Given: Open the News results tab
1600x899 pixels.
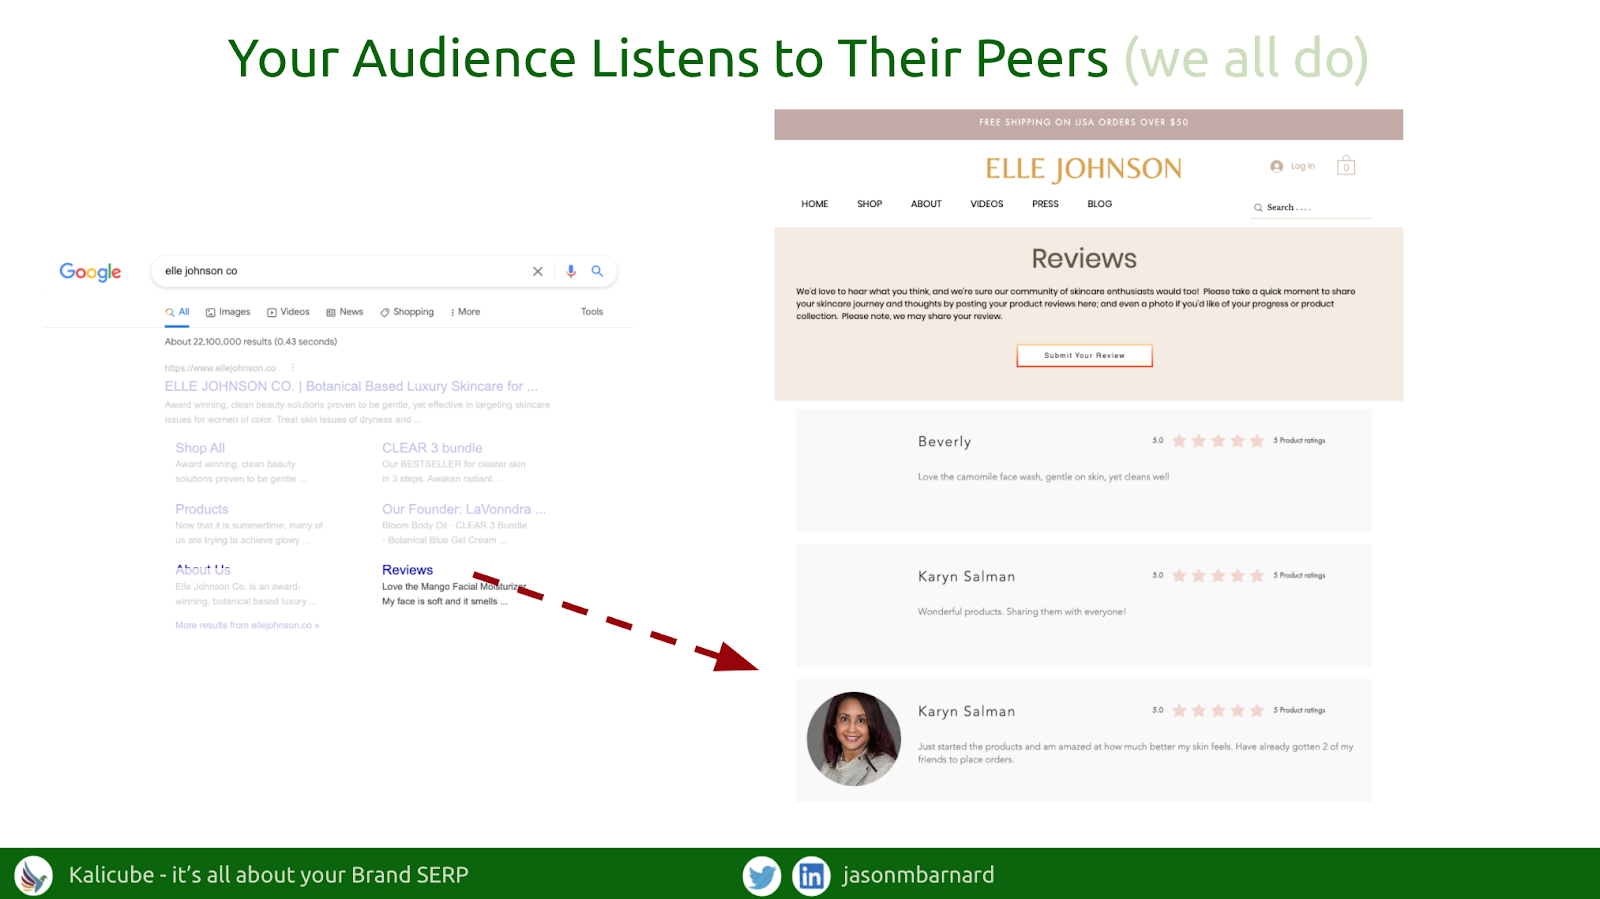Looking at the screenshot, I should click(345, 312).
